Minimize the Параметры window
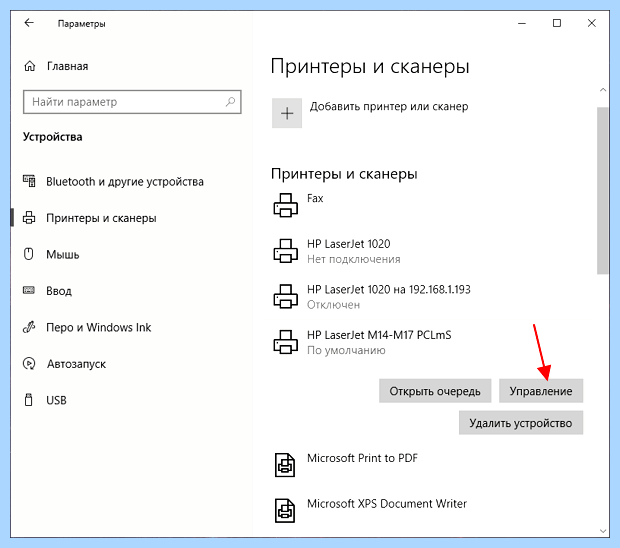The image size is (620, 548). point(522,23)
